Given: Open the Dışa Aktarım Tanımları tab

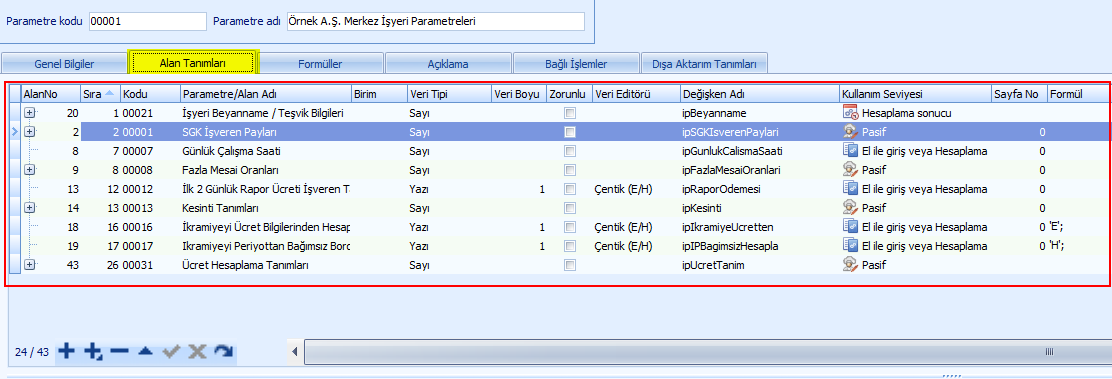Looking at the screenshot, I should point(704,63).
